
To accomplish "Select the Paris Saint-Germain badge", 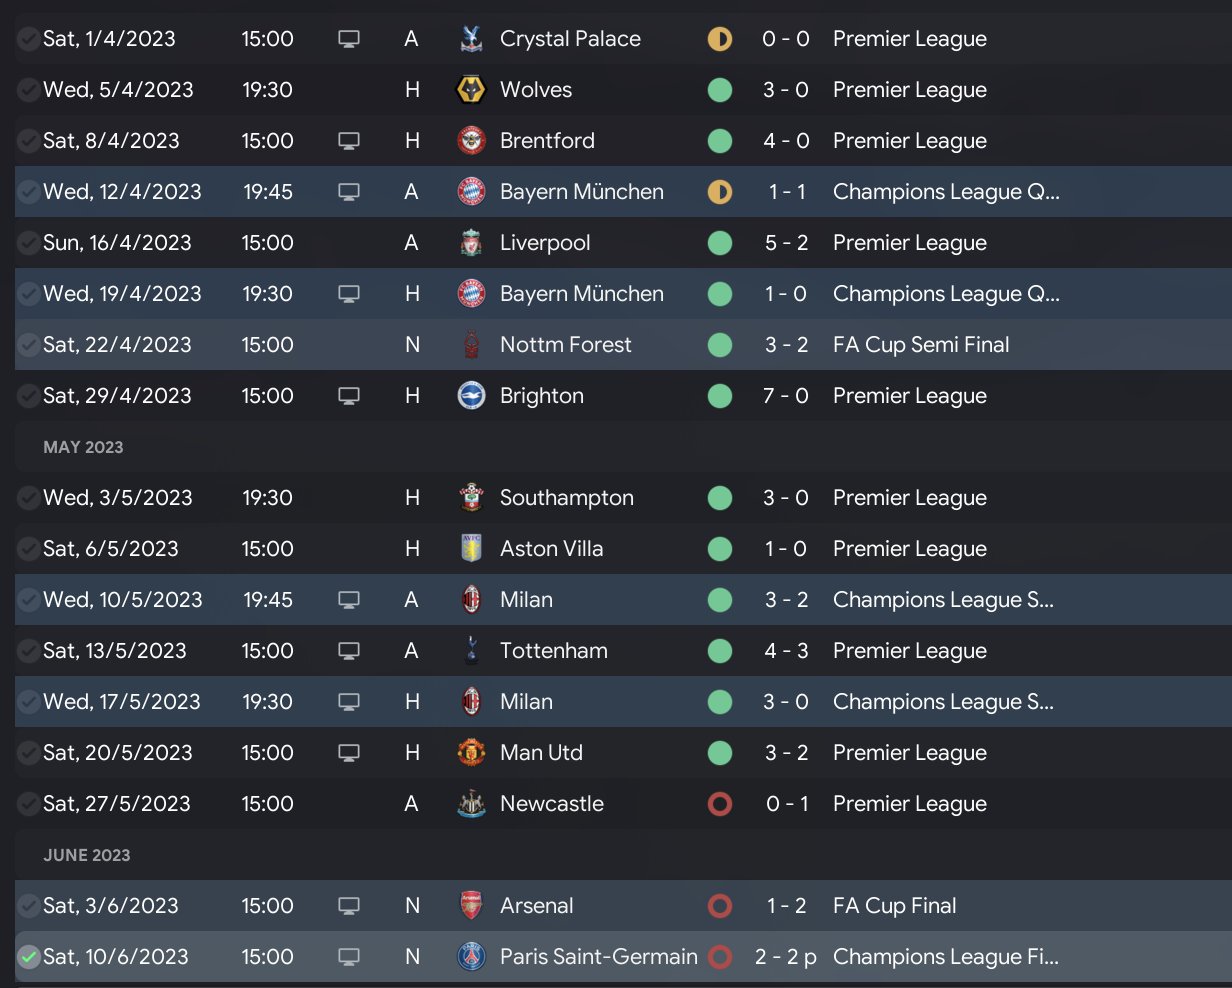I will pos(470,957).
